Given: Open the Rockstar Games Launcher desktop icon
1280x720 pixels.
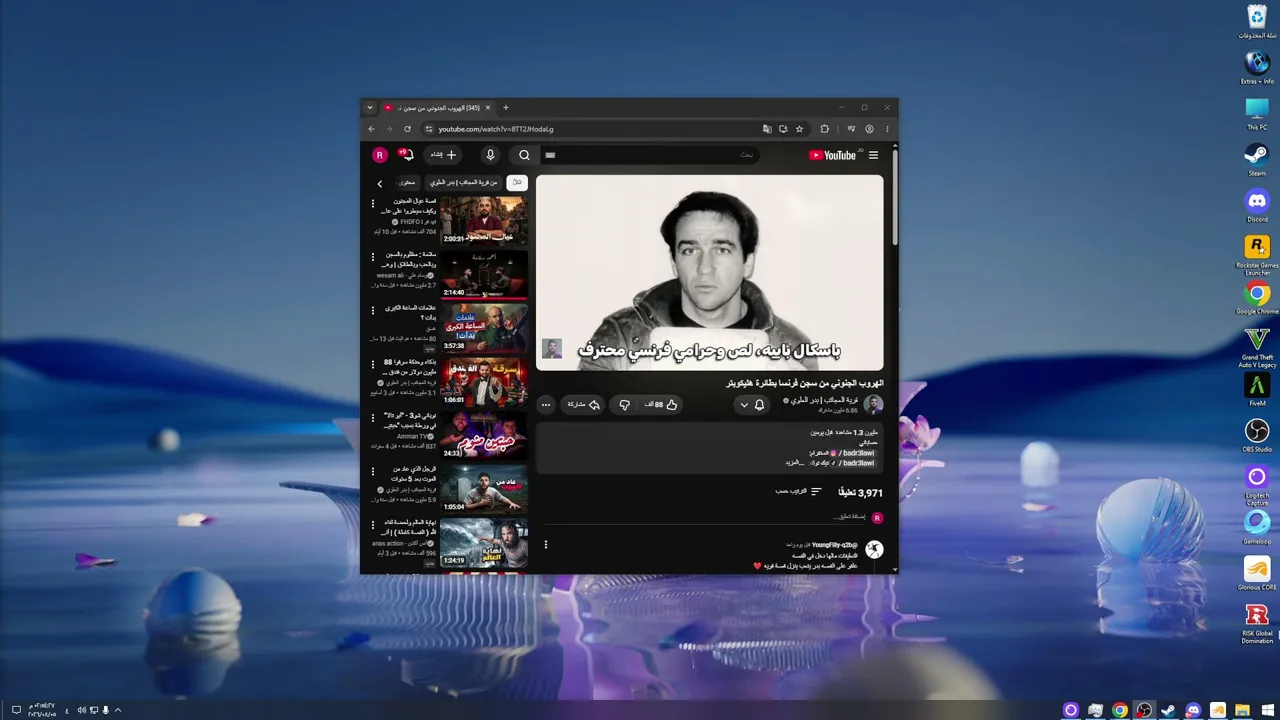Looking at the screenshot, I should click(1257, 254).
